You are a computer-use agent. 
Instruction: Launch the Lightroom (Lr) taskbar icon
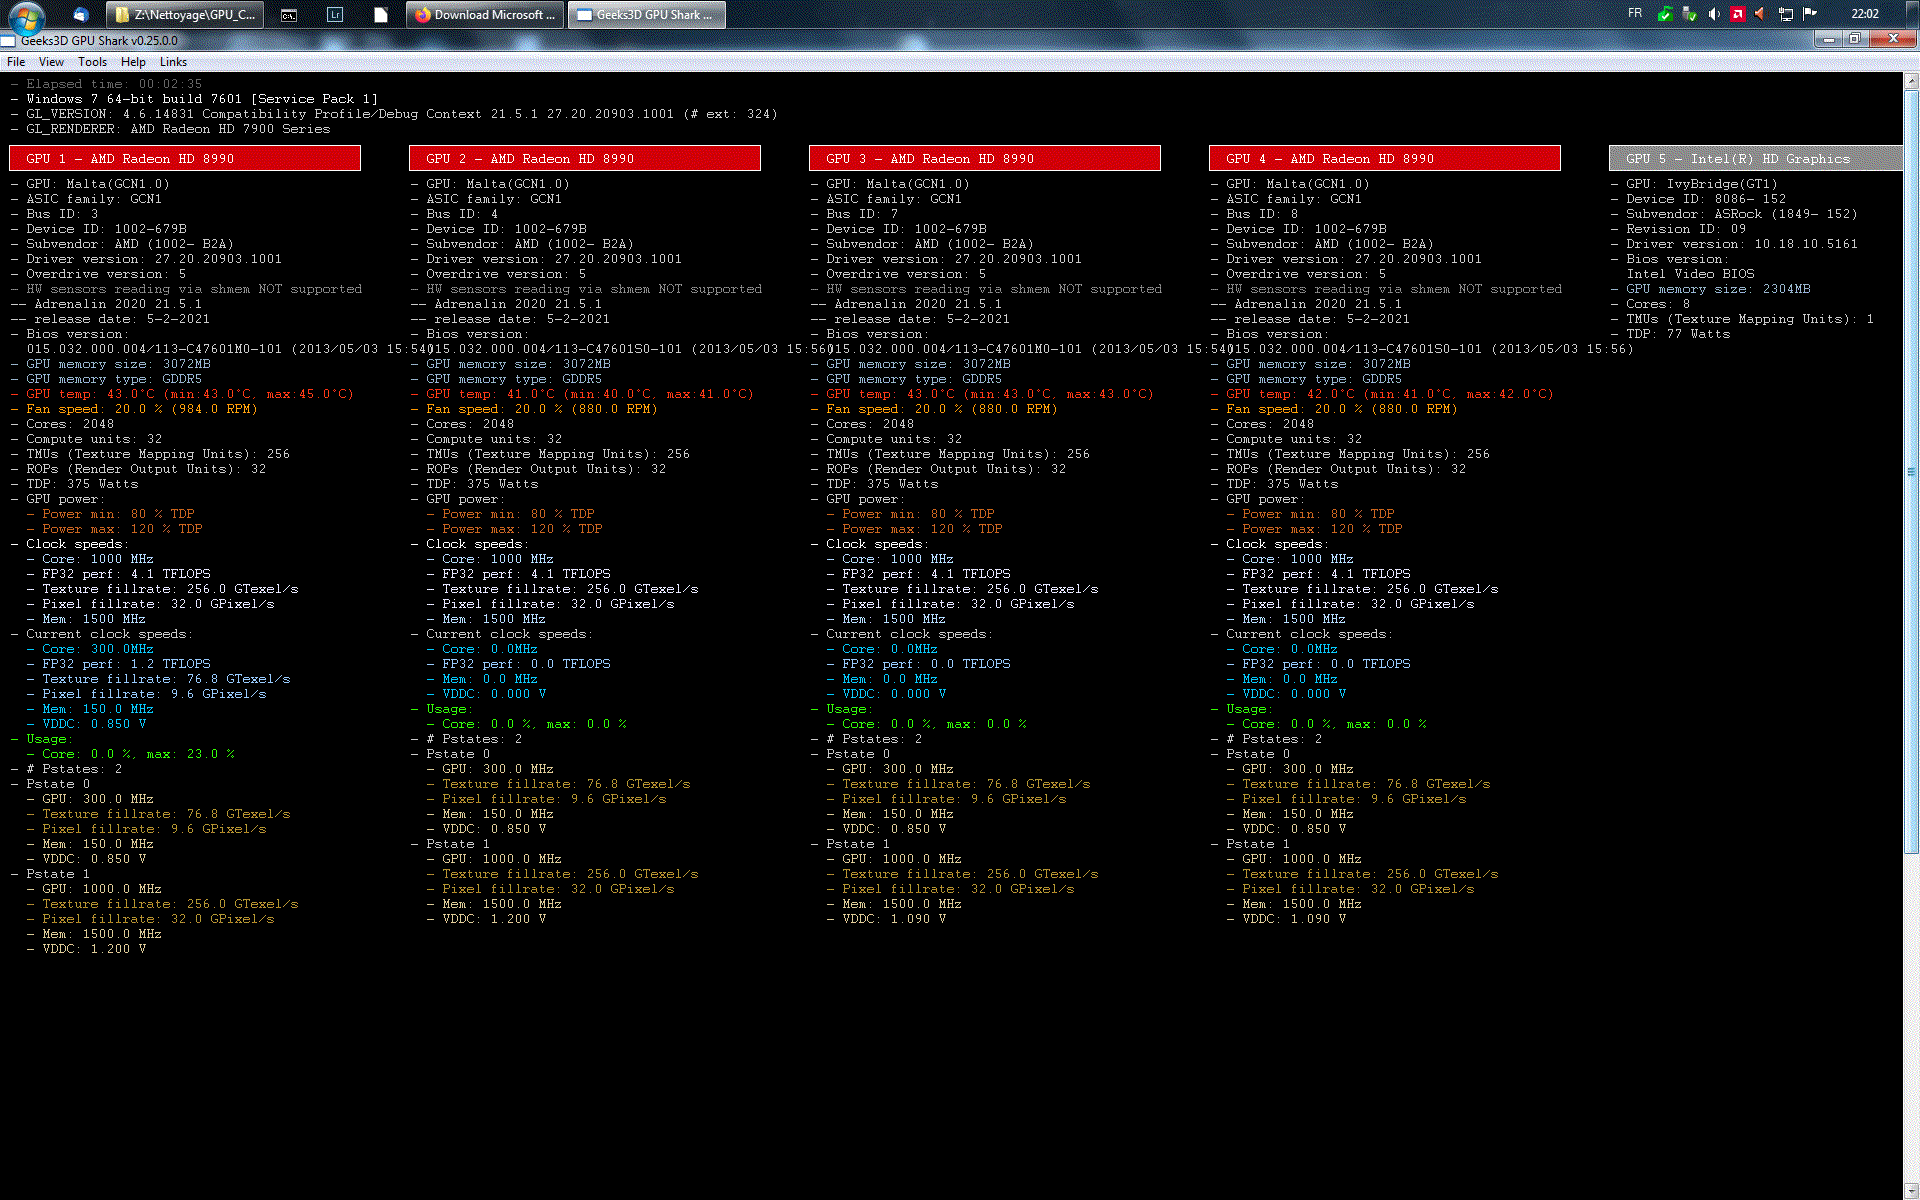335,15
